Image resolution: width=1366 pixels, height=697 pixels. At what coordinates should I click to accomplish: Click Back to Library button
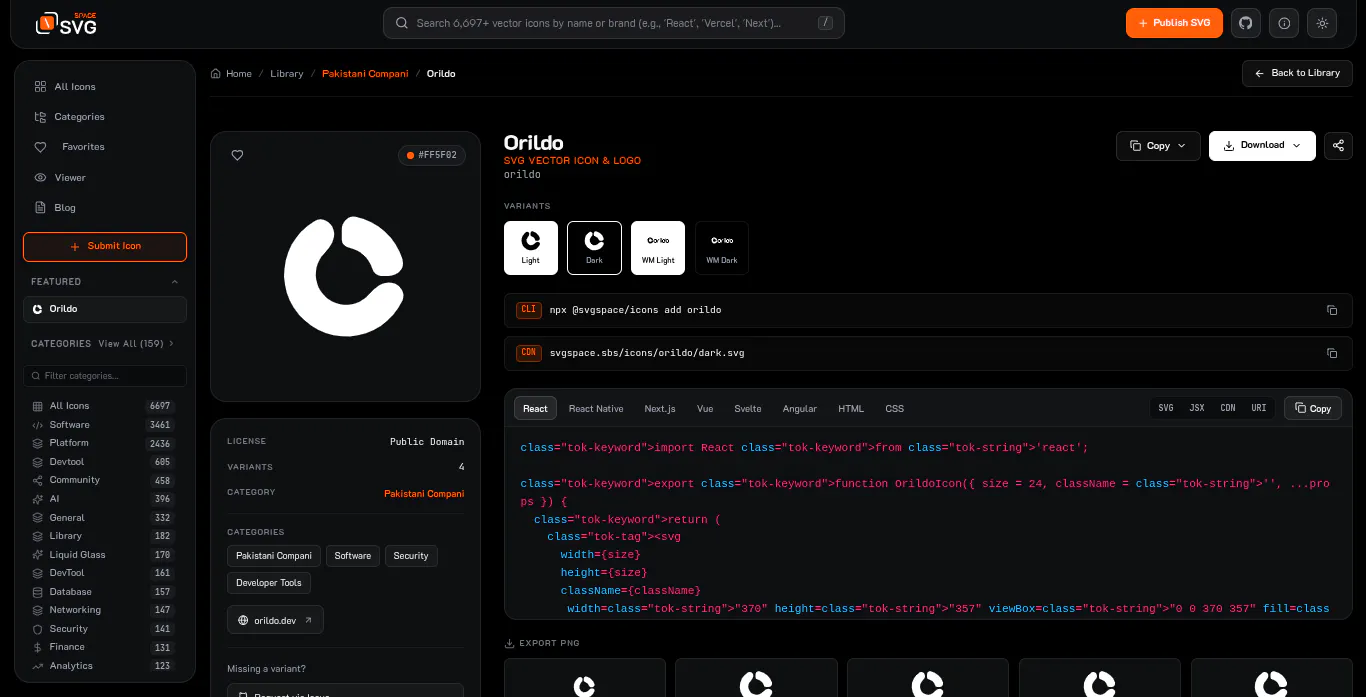(x=1297, y=73)
